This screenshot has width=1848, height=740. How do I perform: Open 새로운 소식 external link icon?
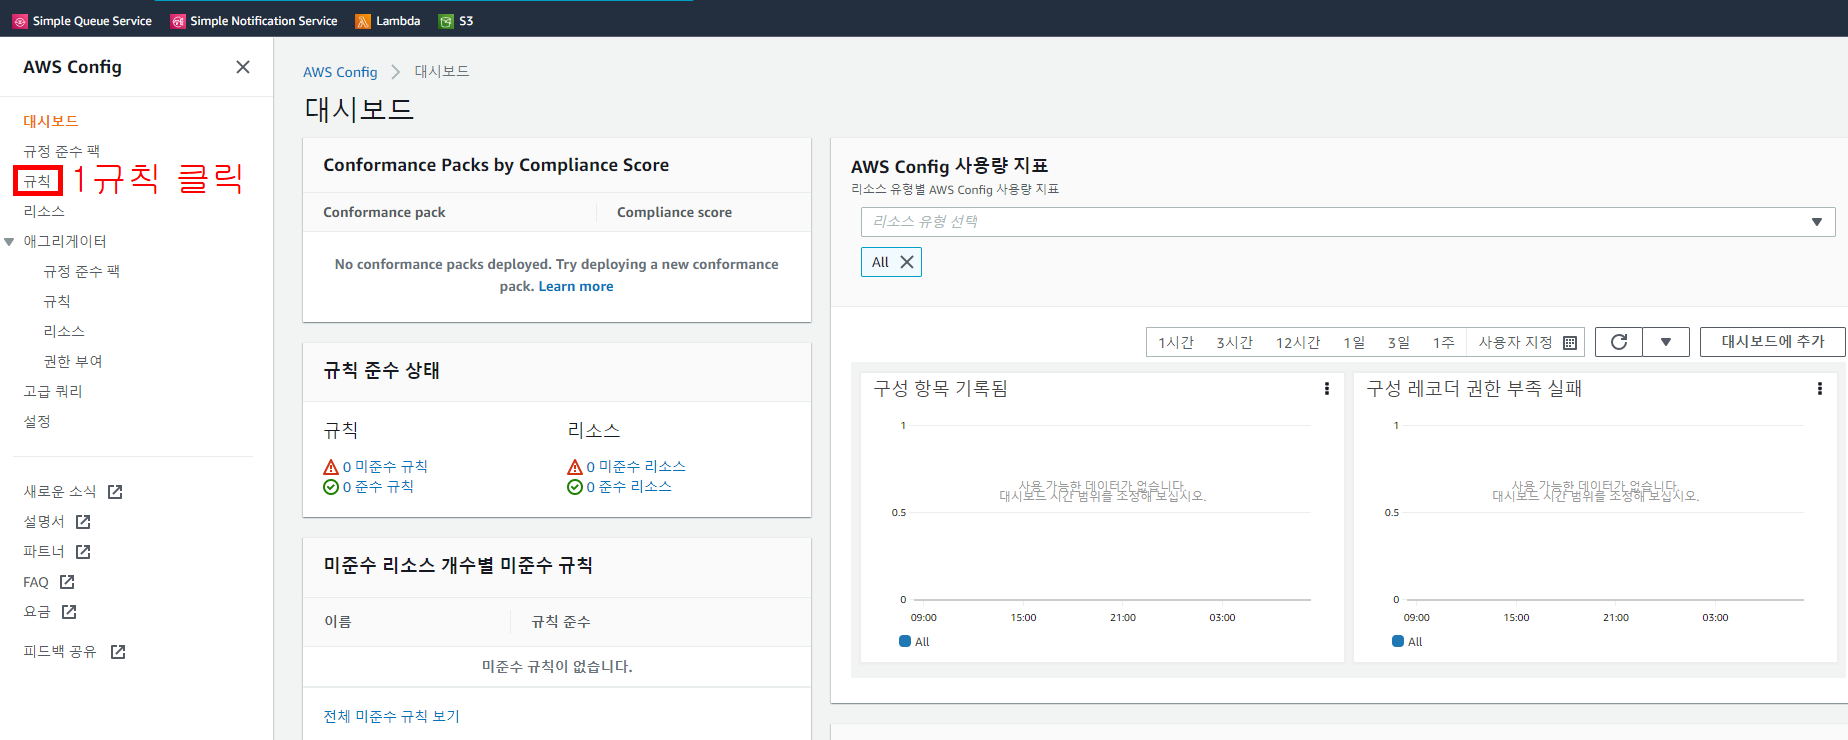point(115,492)
